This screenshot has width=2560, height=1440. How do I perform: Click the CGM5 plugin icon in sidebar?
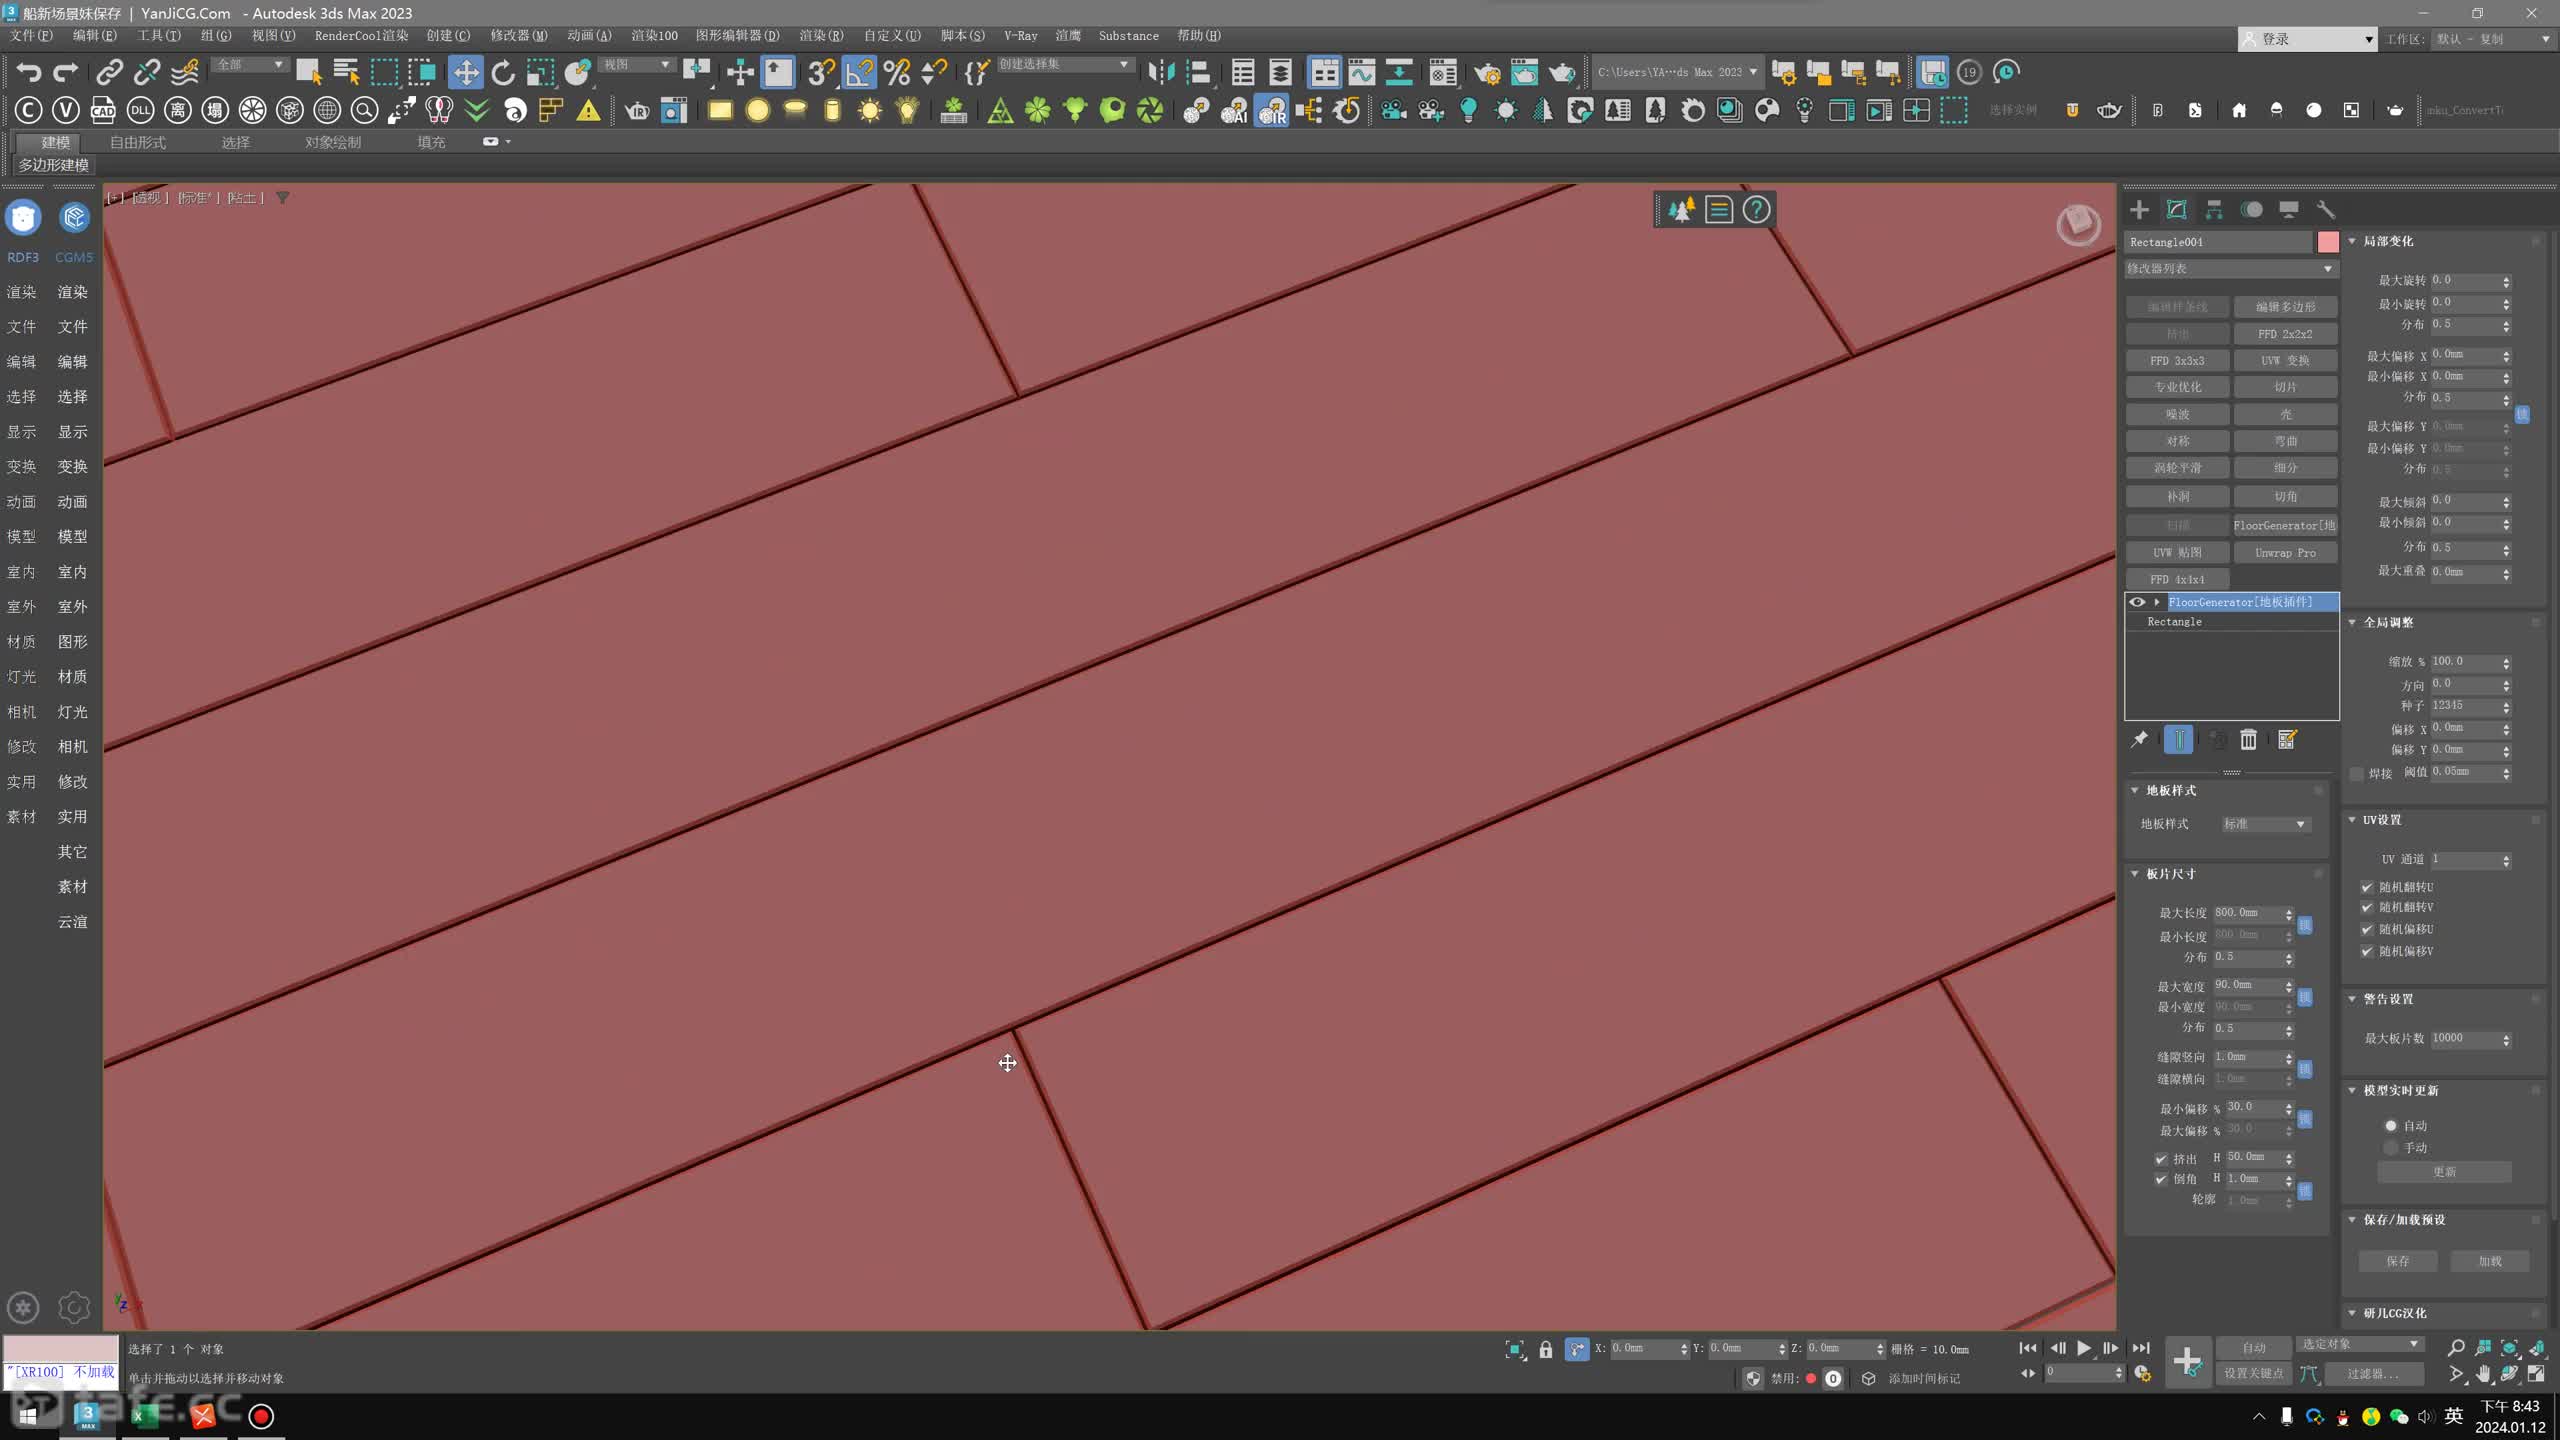pyautogui.click(x=74, y=218)
